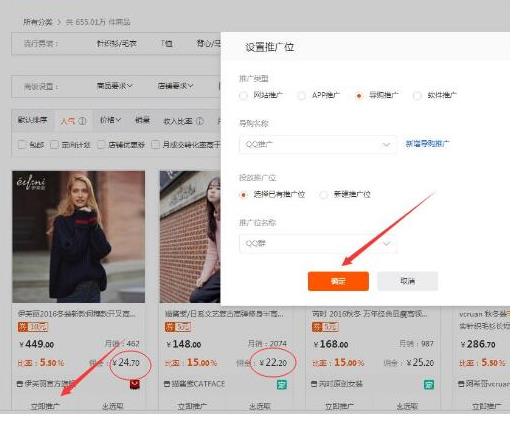The height and width of the screenshot is (421, 514).
Task: Click orange coupon badge on 148.00 product
Action: (x=177, y=327)
